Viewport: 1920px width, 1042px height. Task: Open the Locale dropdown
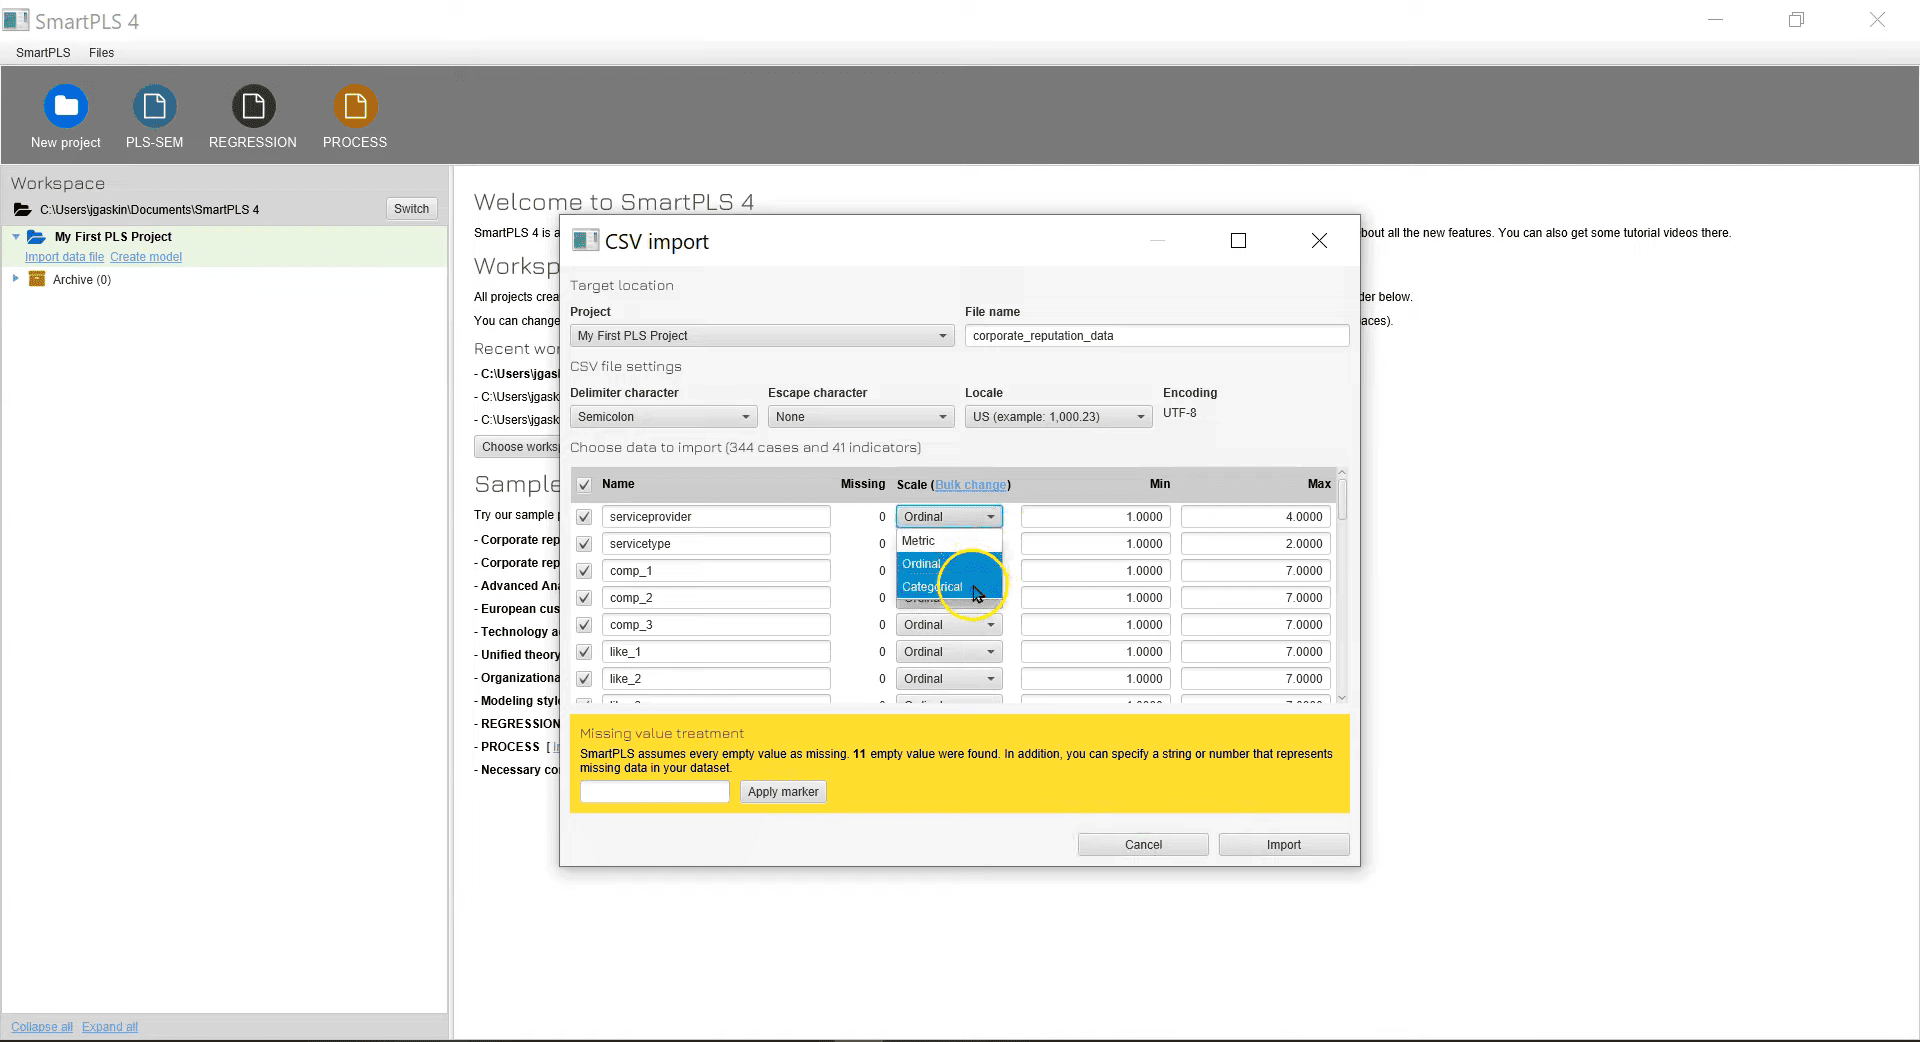1058,417
